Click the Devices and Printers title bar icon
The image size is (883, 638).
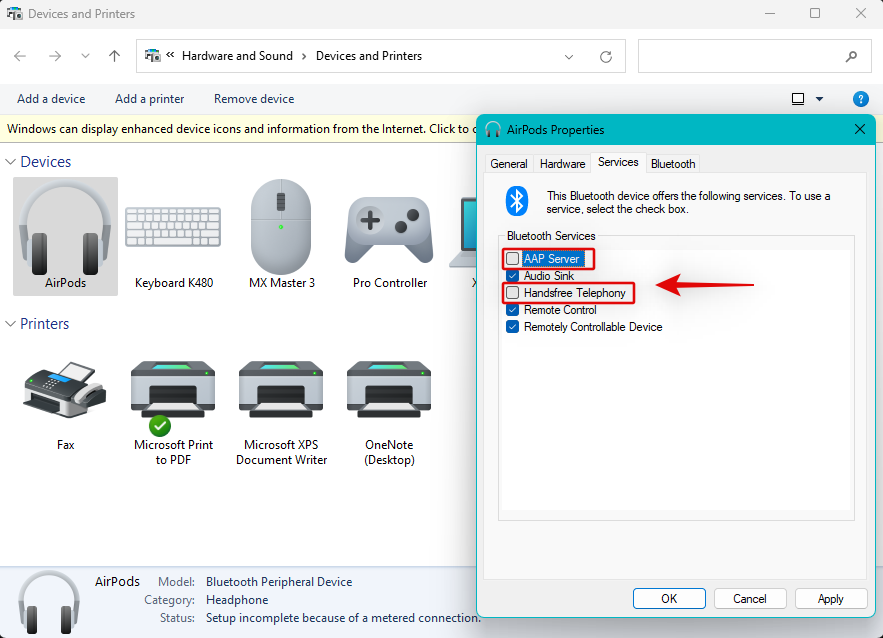(x=14, y=14)
